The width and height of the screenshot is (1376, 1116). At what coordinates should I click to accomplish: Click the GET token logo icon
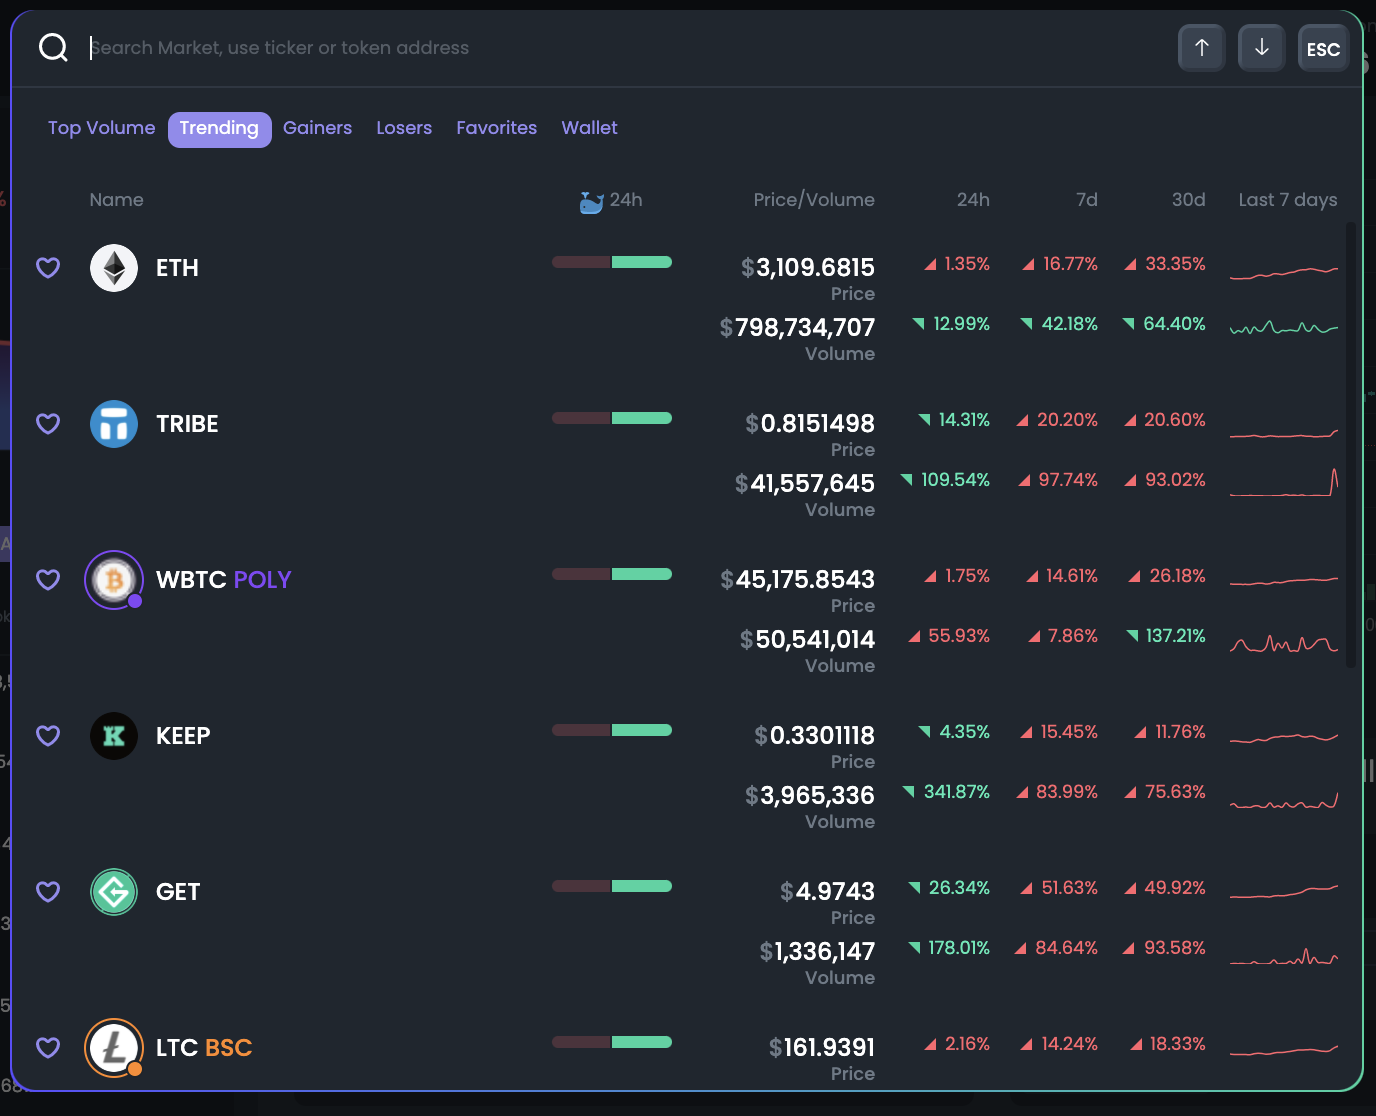[114, 892]
